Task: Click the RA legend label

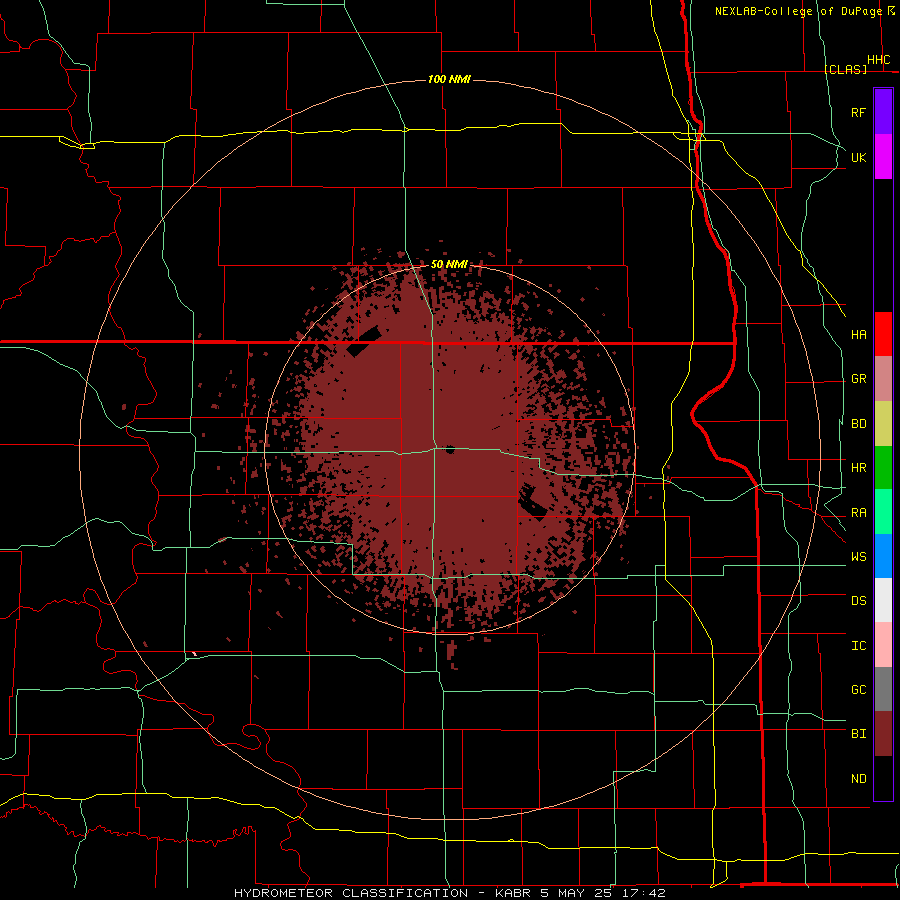Action: [x=859, y=513]
